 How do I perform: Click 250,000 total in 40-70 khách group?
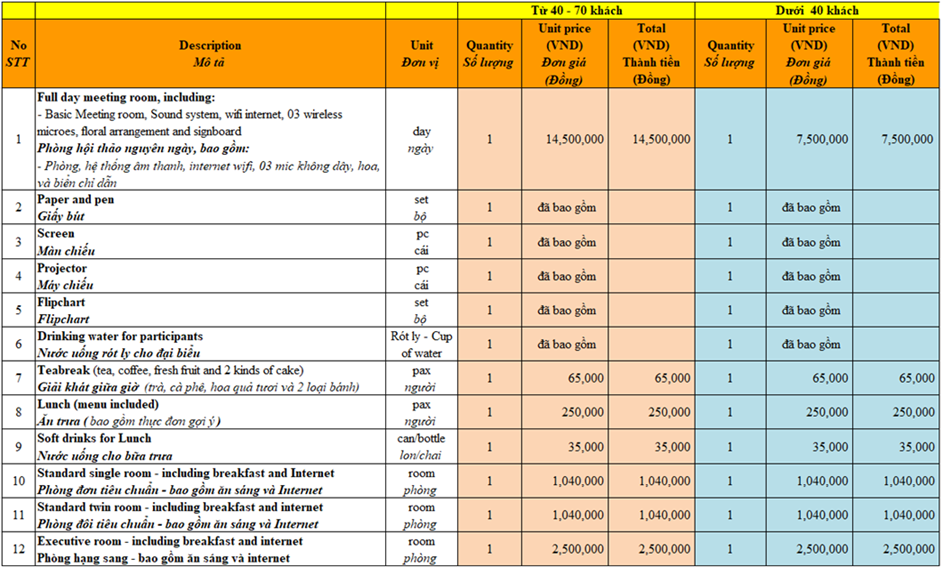[x=651, y=412]
